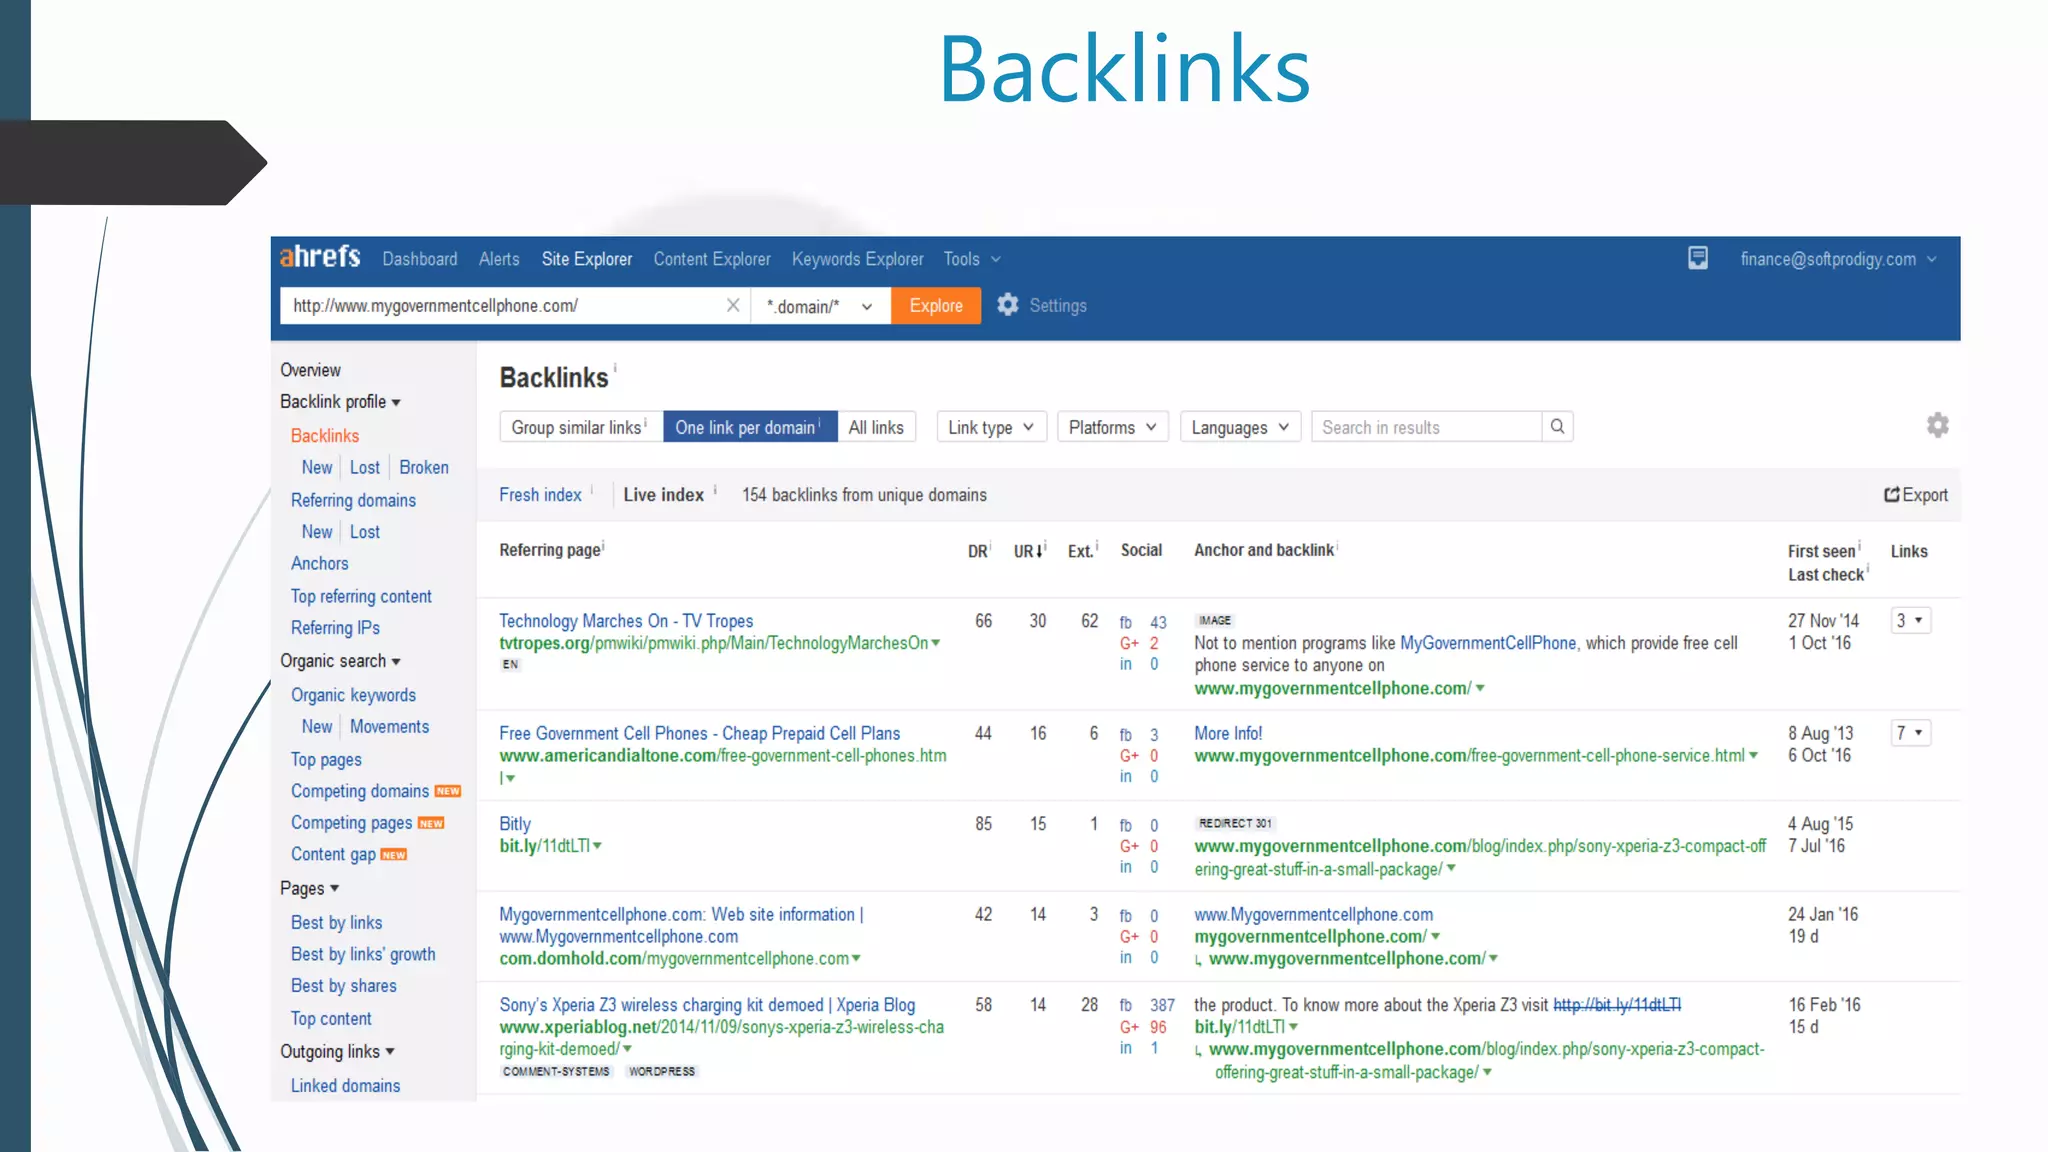Open the Keywords Explorer tab
2048x1152 pixels.
pos(858,259)
